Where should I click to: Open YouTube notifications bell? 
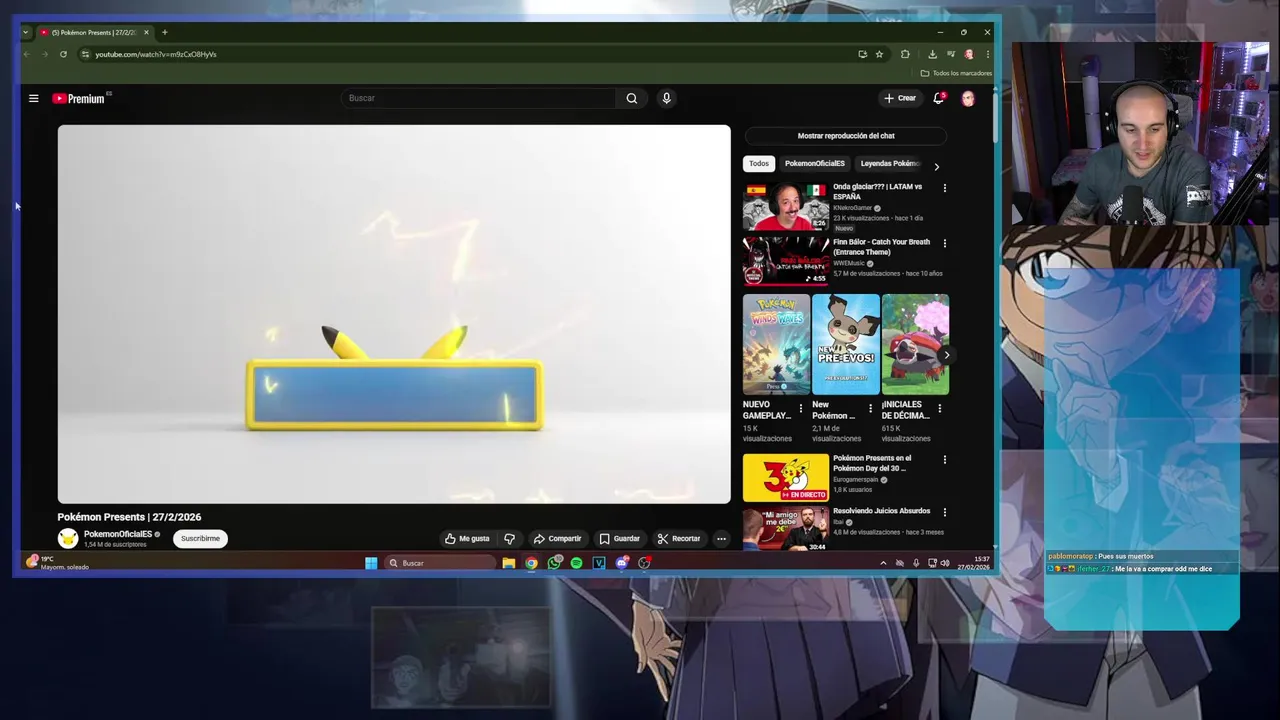(x=938, y=98)
